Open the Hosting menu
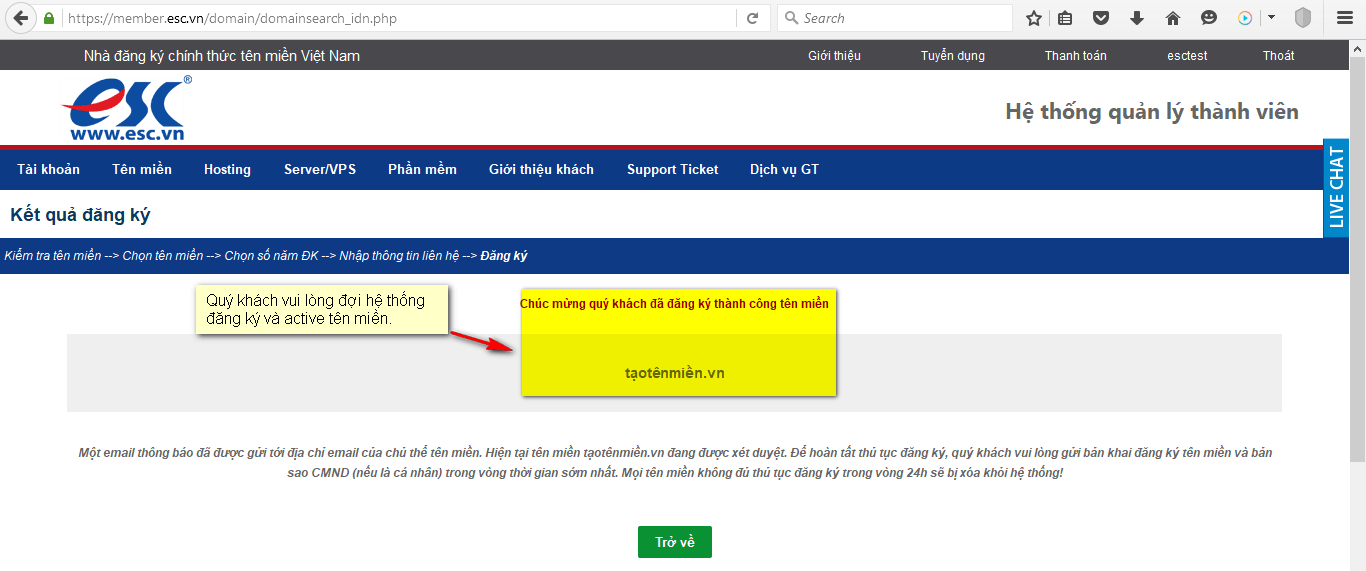The height and width of the screenshot is (571, 1366). [x=227, y=169]
